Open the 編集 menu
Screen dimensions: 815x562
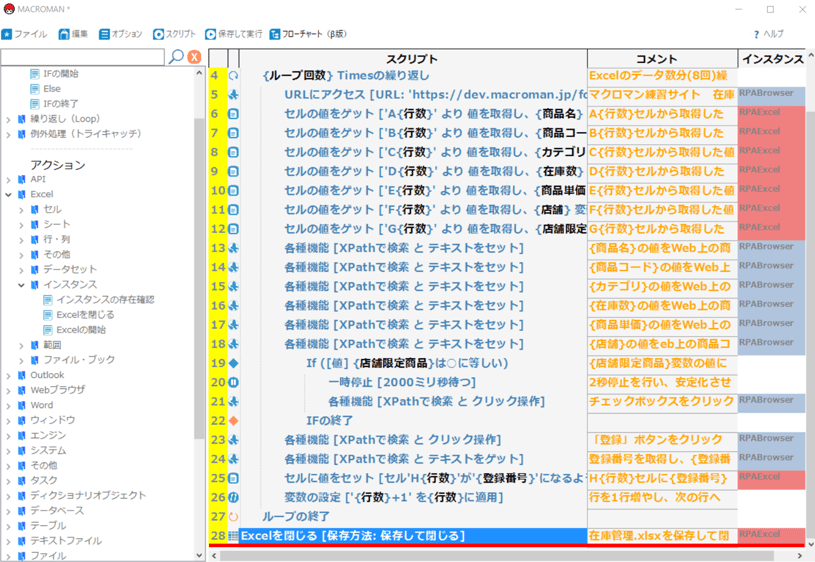point(73,34)
